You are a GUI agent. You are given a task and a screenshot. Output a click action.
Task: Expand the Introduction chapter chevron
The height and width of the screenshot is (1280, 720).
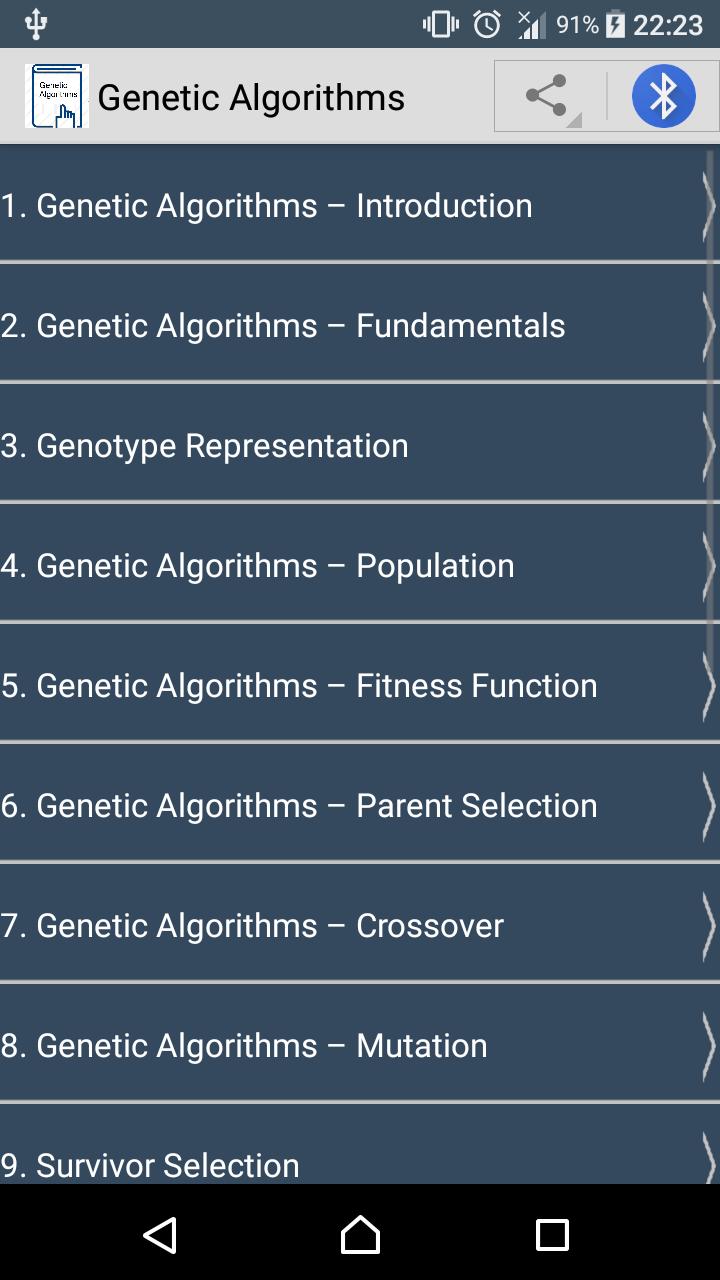[x=708, y=206]
